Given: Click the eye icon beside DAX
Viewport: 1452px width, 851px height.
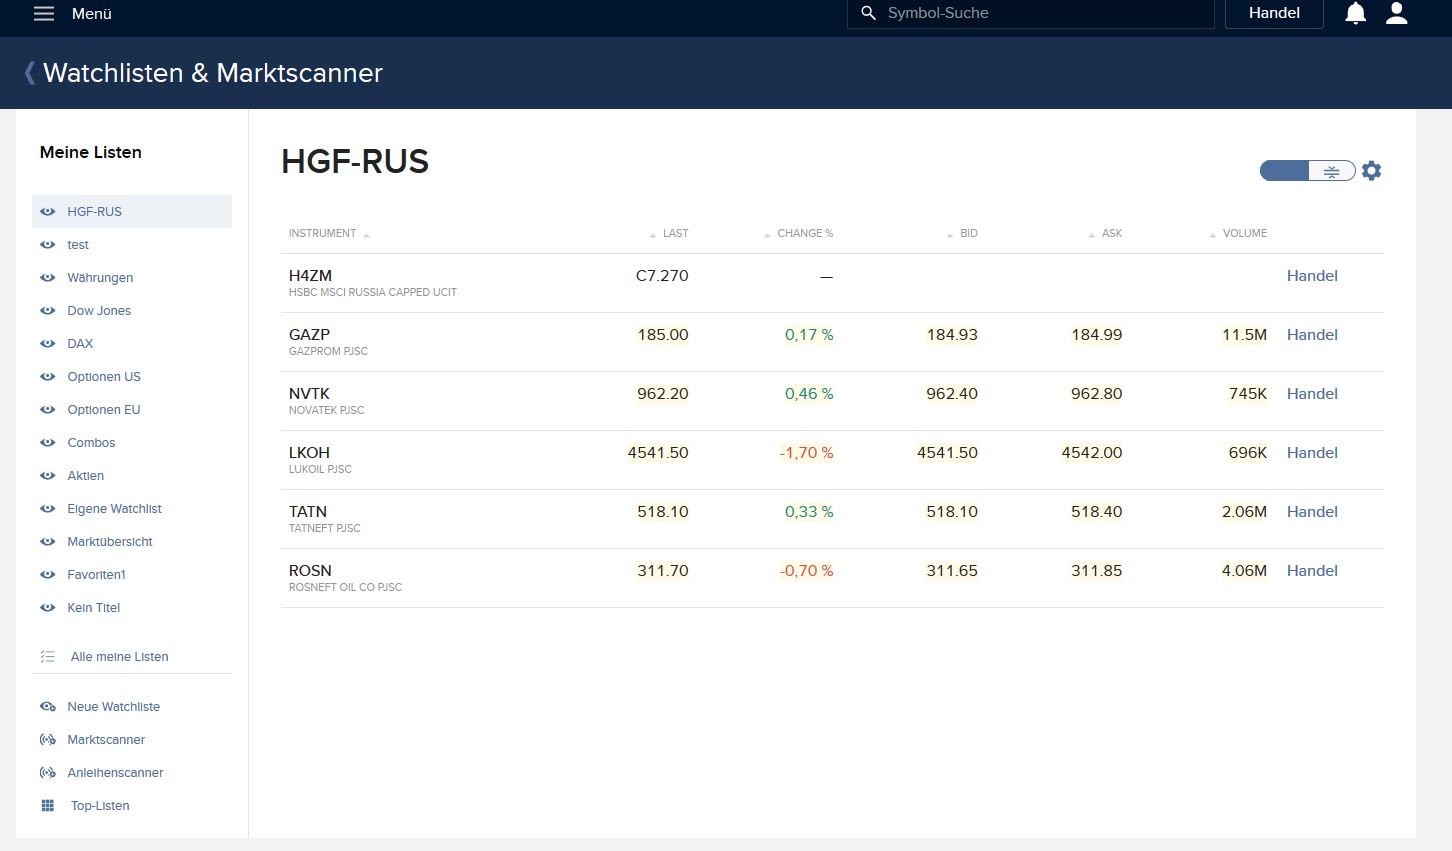Looking at the screenshot, I should (x=47, y=344).
